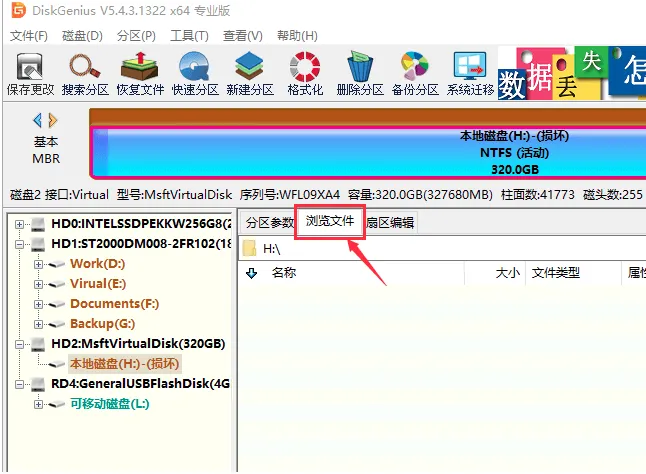The height and width of the screenshot is (474, 646).
Task: Expand the Backup(G:) tree node
Action: point(38,324)
